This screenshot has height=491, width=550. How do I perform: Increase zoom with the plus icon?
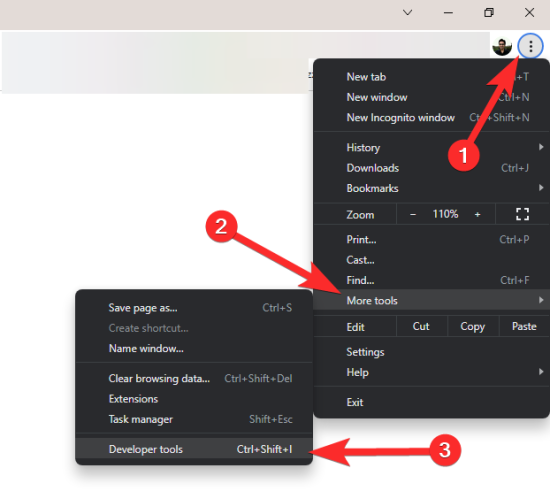(x=477, y=214)
